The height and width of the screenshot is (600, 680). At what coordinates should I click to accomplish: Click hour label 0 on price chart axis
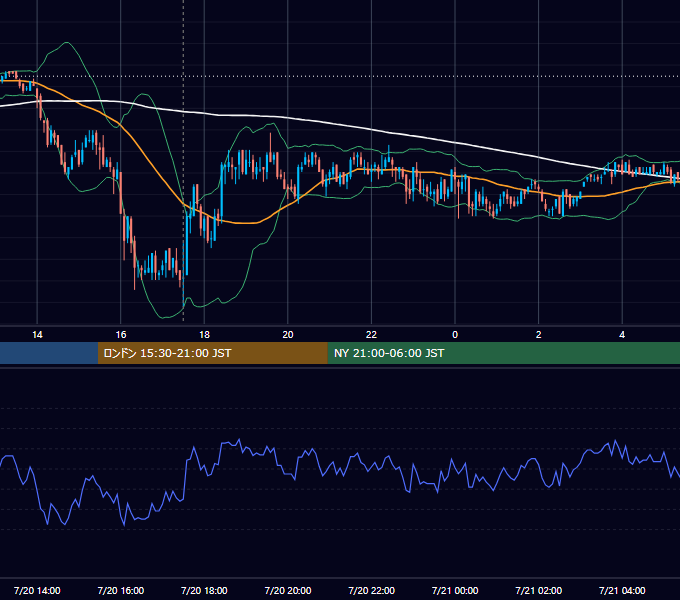[x=455, y=335]
